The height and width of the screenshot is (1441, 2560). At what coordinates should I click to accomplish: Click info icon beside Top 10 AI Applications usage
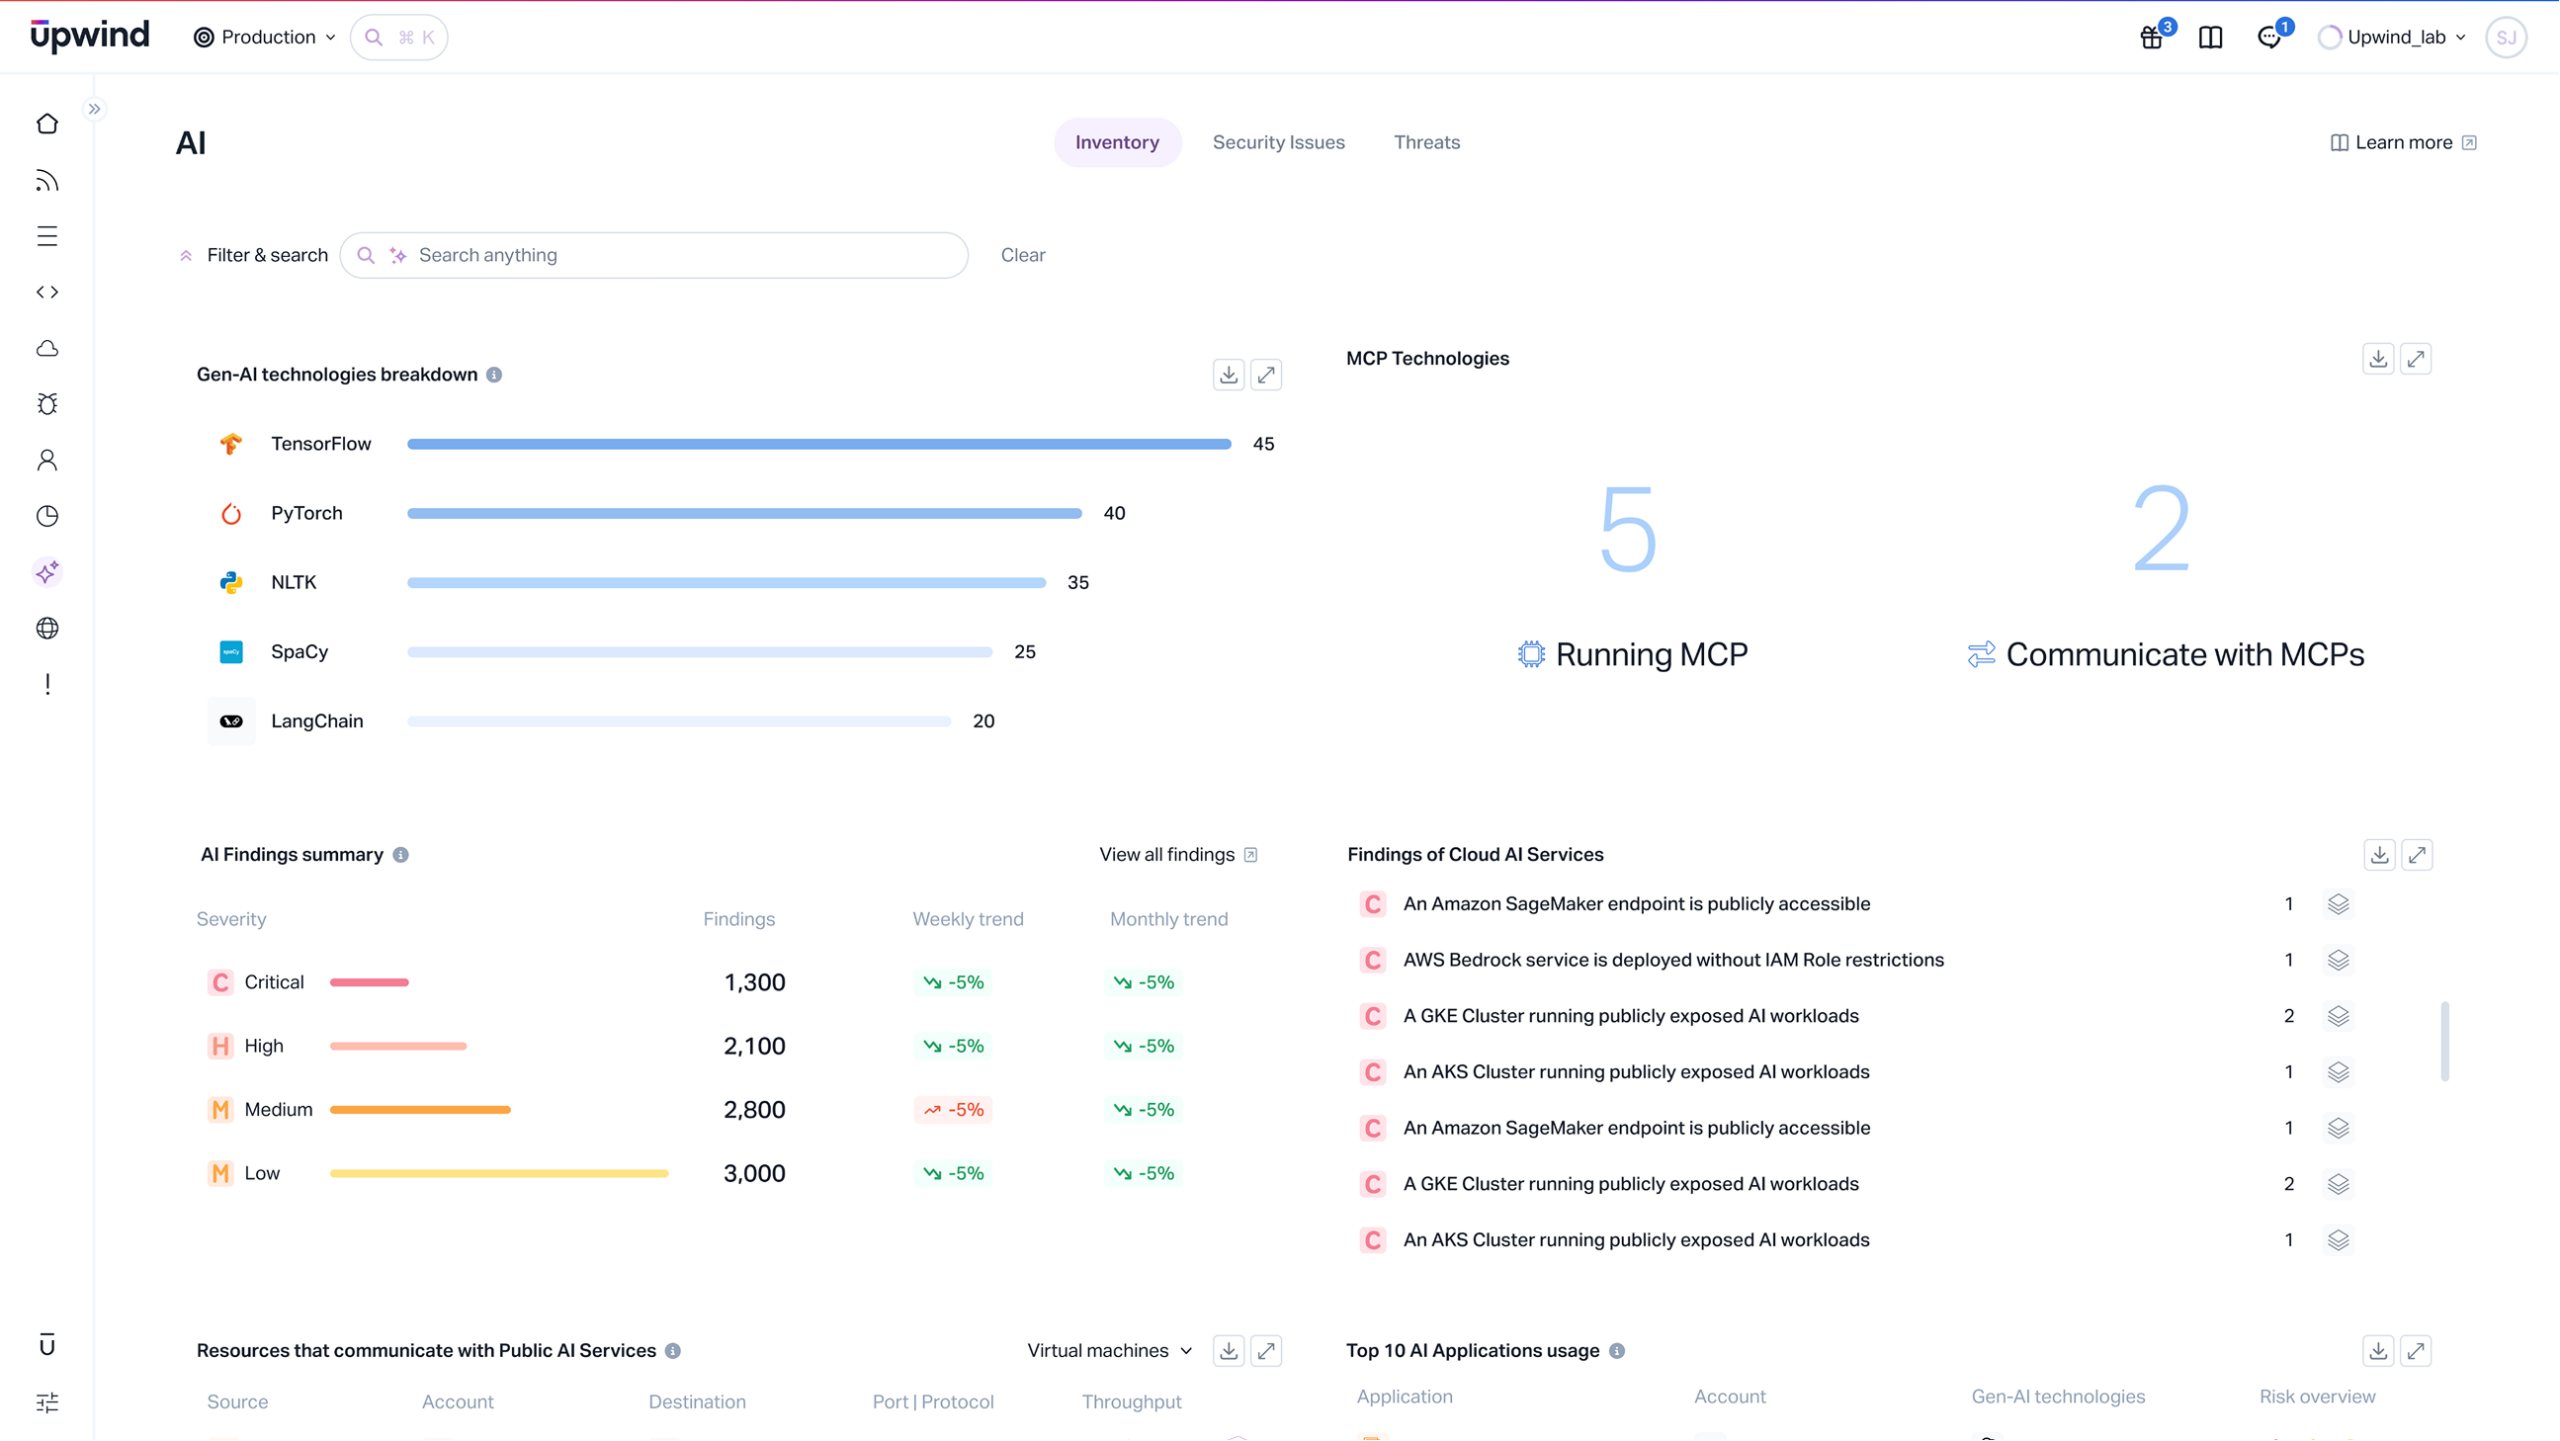(1617, 1351)
